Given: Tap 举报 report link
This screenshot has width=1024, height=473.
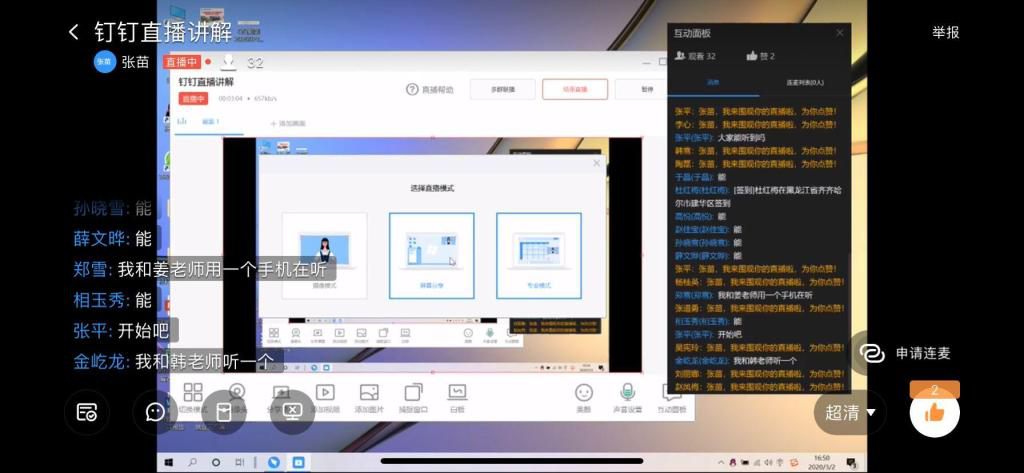Looking at the screenshot, I should click(945, 32).
